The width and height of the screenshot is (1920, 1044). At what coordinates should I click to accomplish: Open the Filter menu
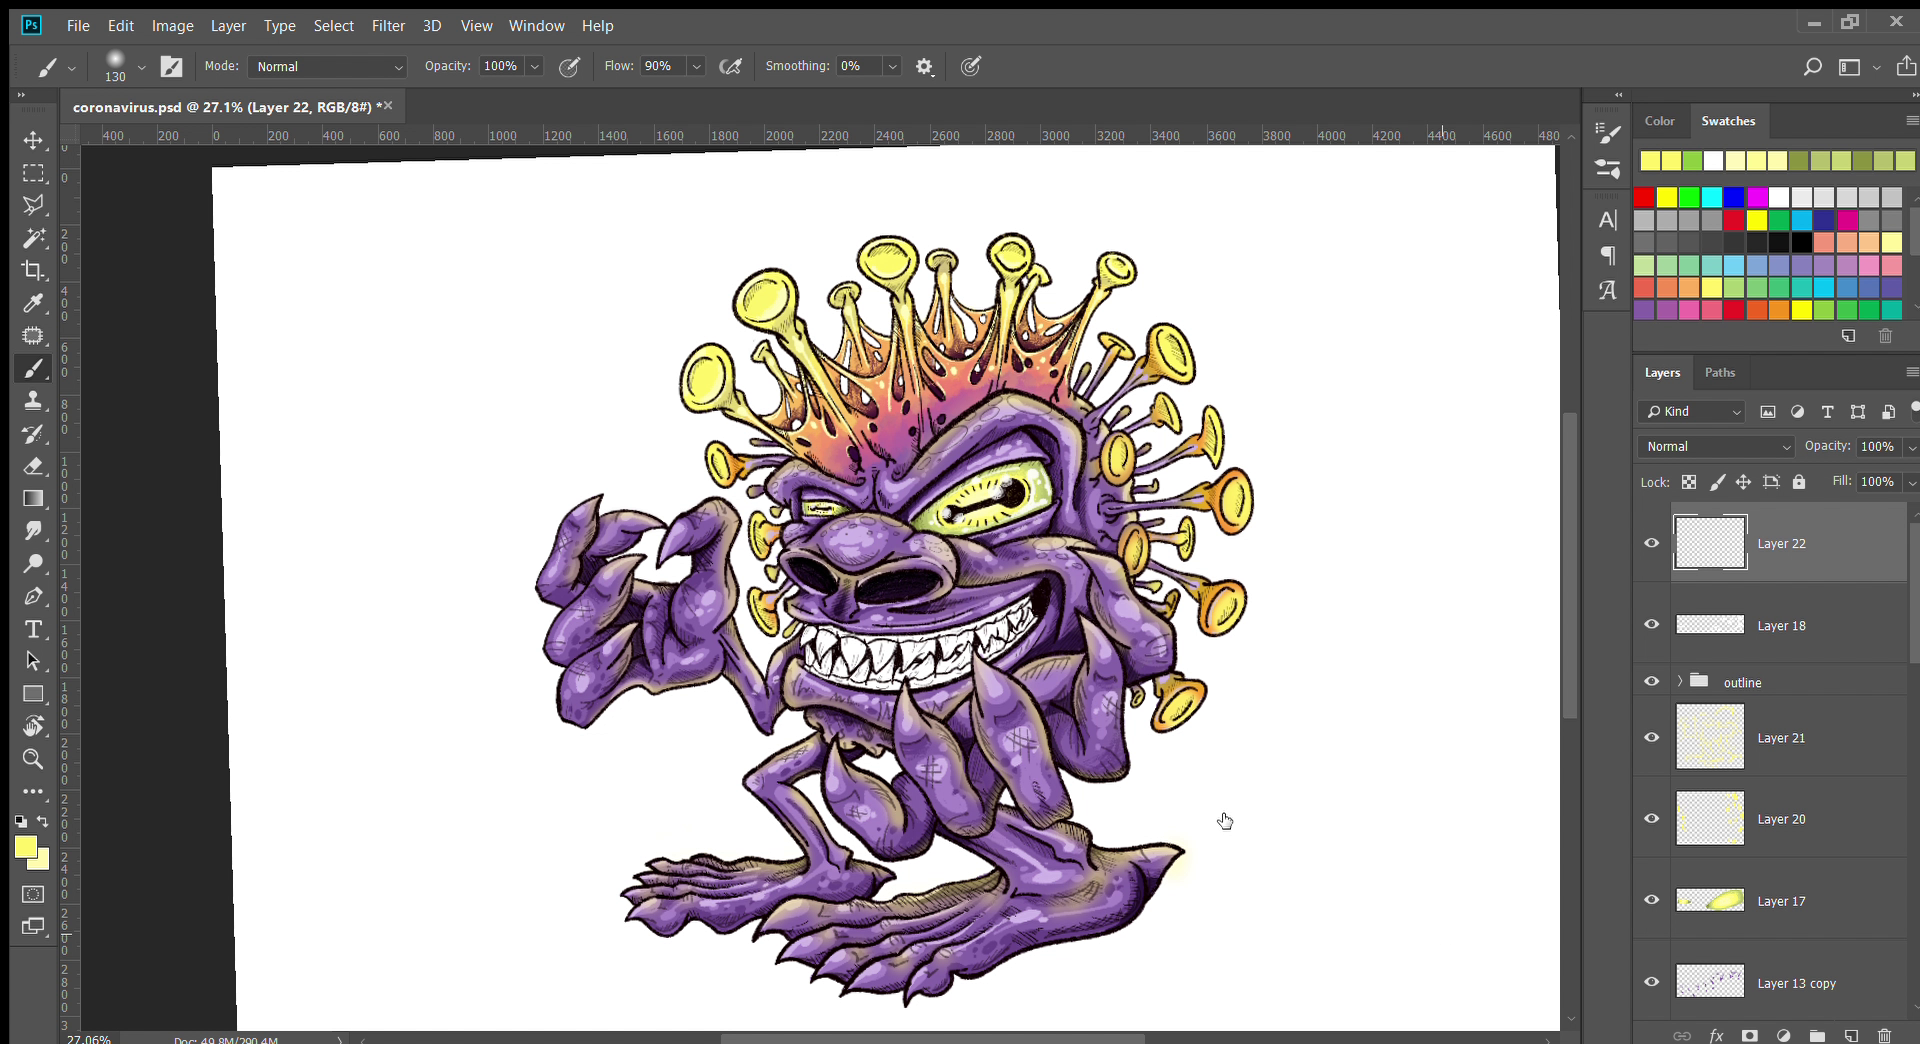click(388, 26)
